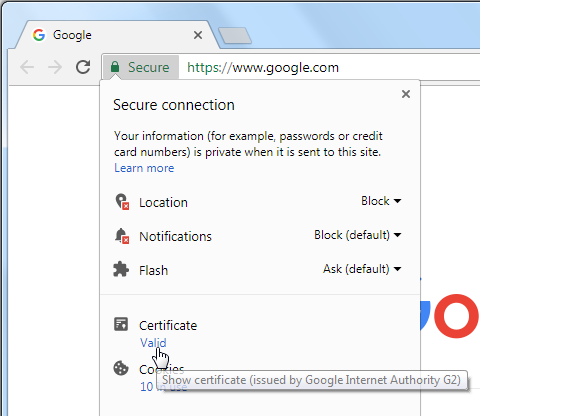This screenshot has height=416, width=580.
Task: Click the Notifications bell icon
Action: tap(122, 236)
